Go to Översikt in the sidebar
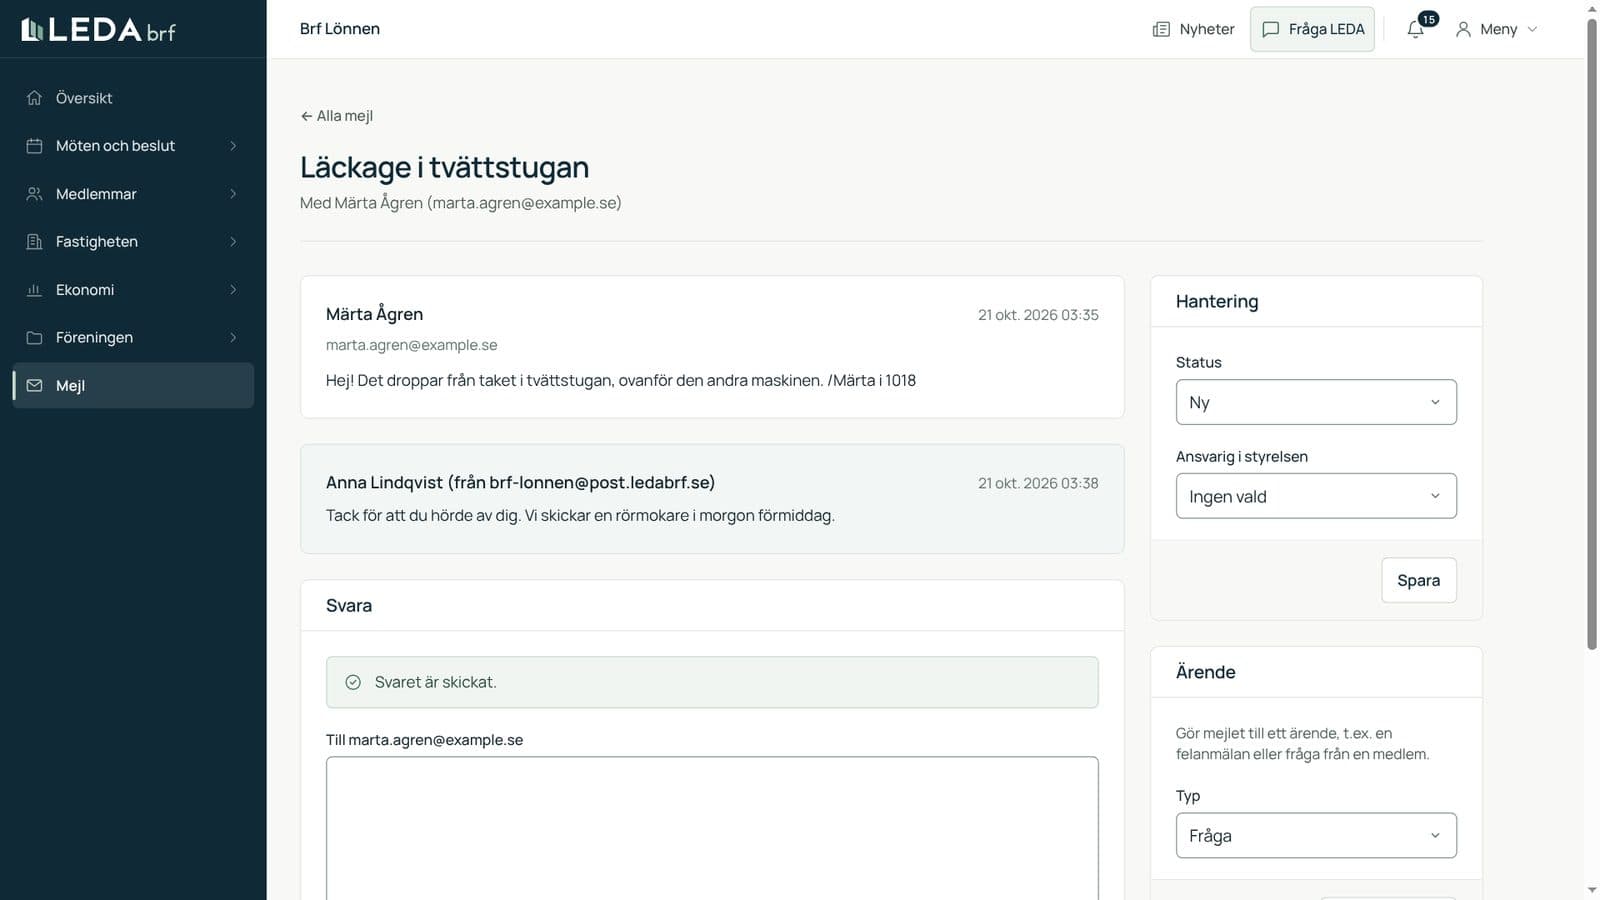 133,98
